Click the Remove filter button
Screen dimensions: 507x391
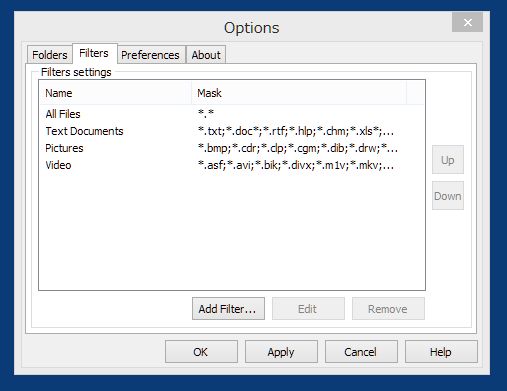pos(388,309)
